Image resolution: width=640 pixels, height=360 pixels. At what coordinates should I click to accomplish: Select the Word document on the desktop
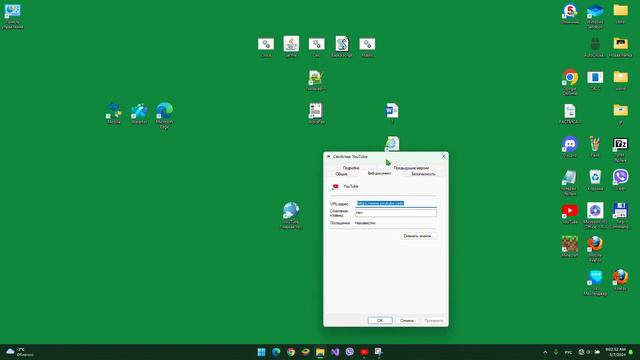[392, 111]
